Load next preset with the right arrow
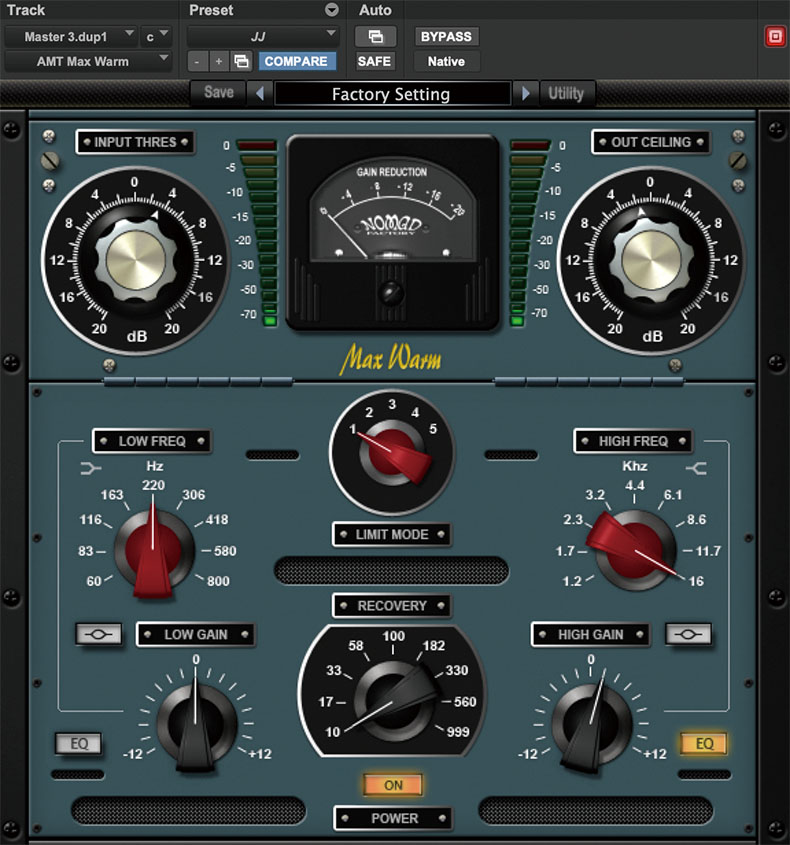This screenshot has width=790, height=845. pos(525,94)
